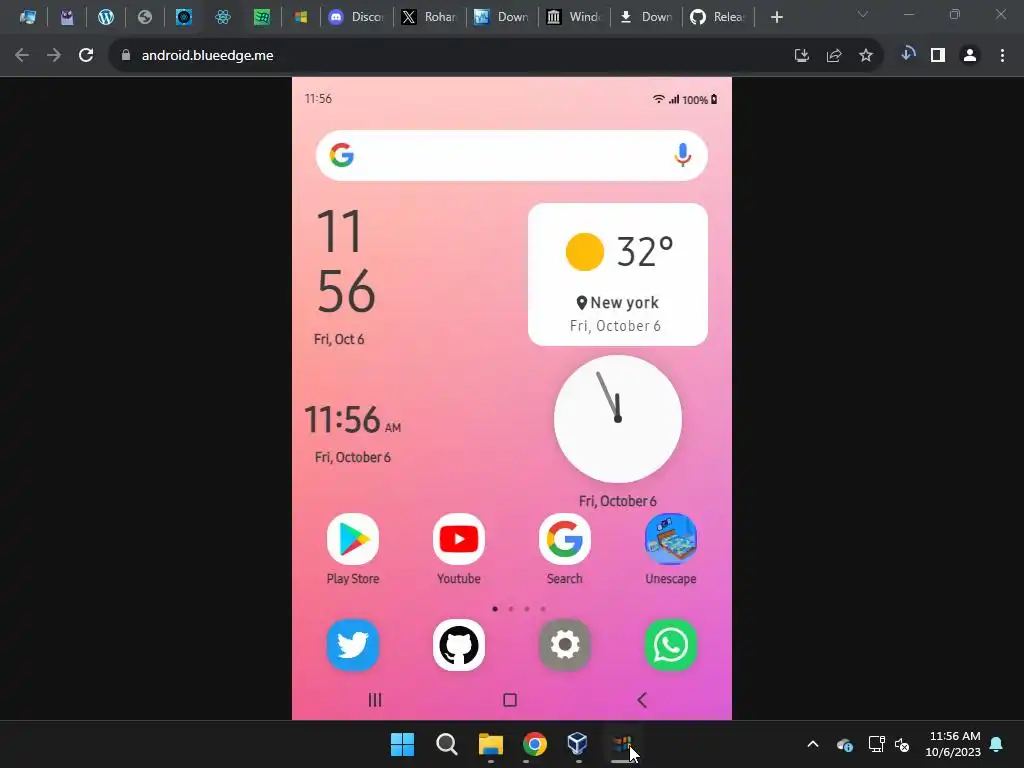Image resolution: width=1024 pixels, height=768 pixels.
Task: Open the browser profile menu
Action: 970,56
